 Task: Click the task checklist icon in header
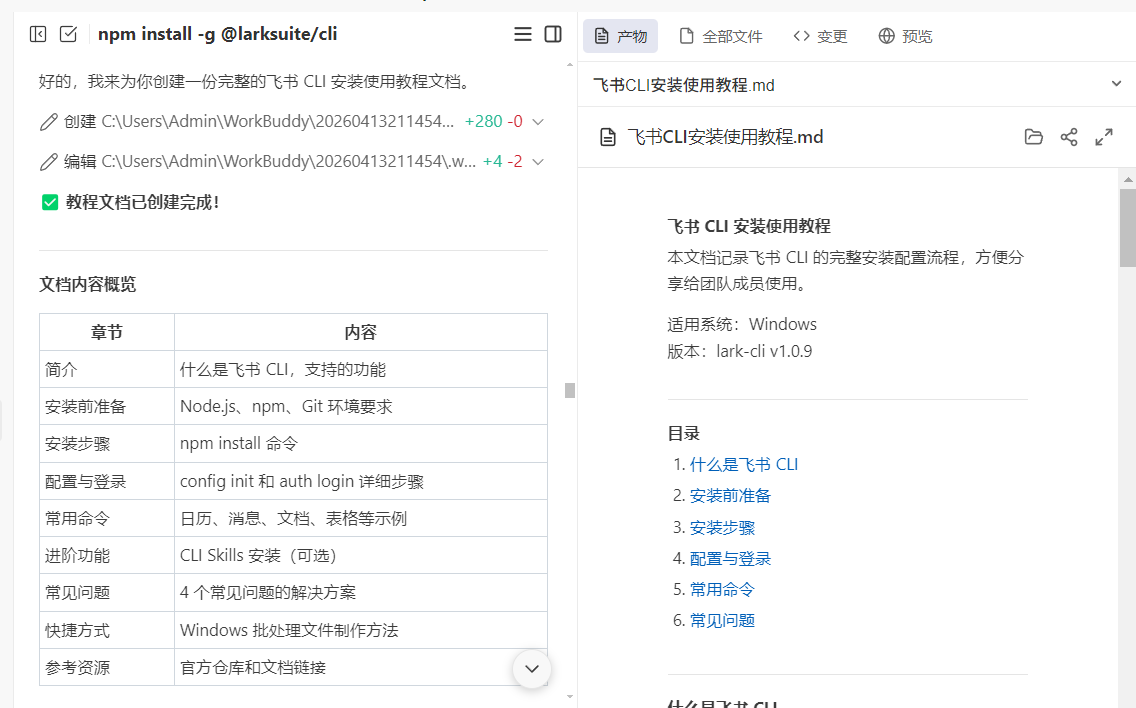68,34
